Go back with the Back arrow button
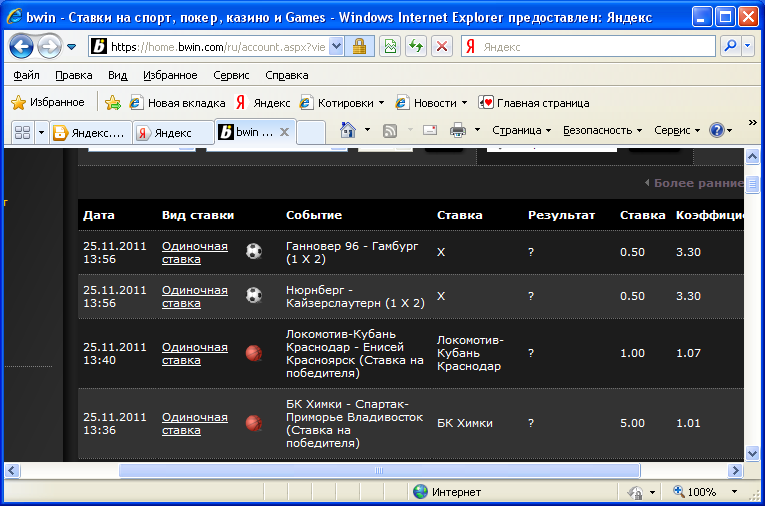Viewport: 765px width, 506px height. 21,47
